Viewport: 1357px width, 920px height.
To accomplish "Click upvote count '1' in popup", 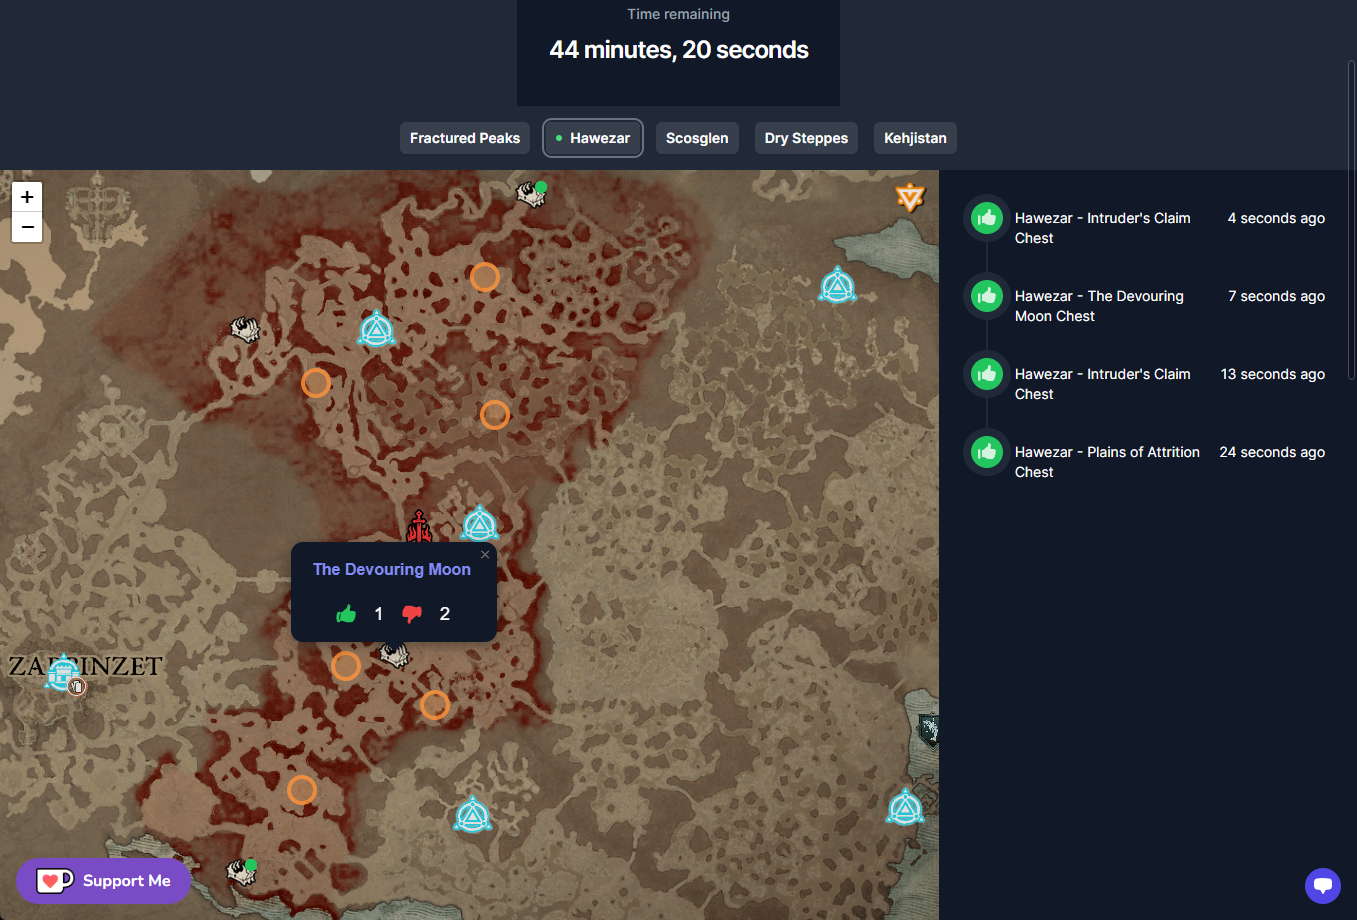I will coord(378,614).
